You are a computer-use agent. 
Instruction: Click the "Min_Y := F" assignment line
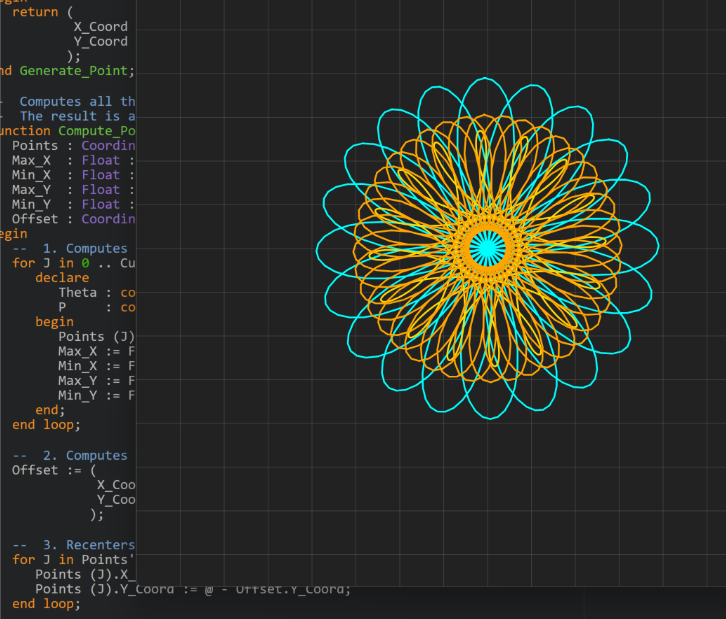tap(95, 396)
